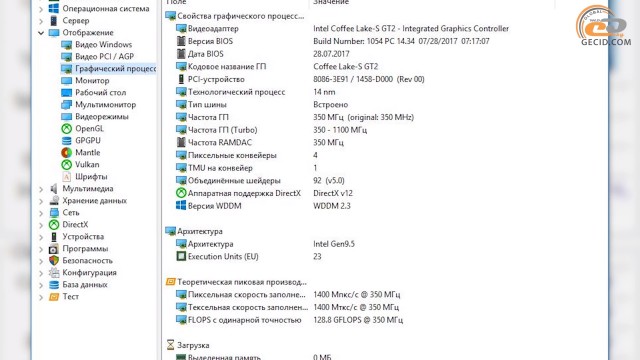The height and width of the screenshot is (360, 640).
Task: Click the Безопасность shield icon
Action: click(54, 260)
